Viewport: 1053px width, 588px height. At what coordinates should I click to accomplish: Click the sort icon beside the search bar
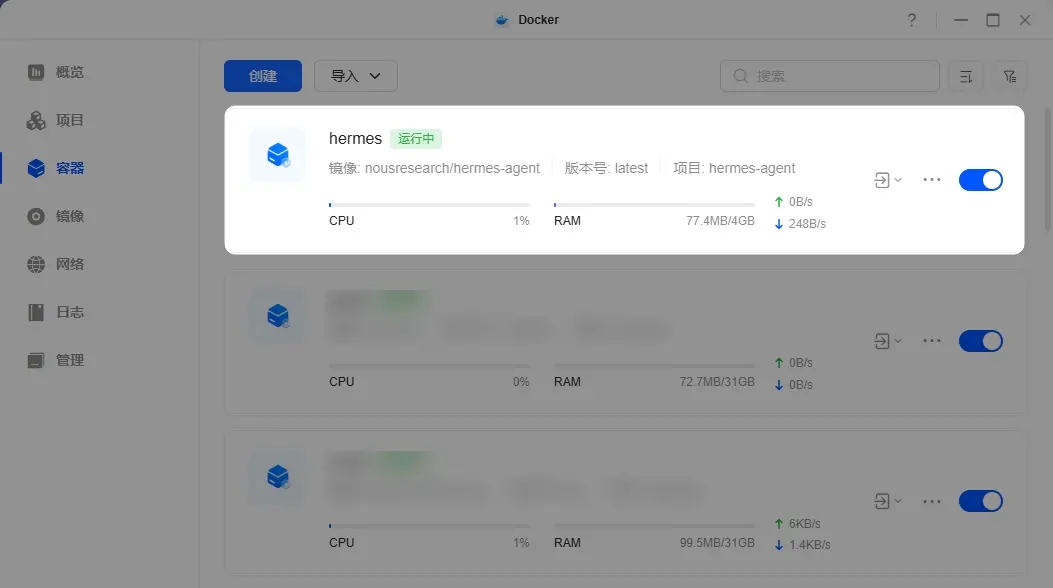964,75
